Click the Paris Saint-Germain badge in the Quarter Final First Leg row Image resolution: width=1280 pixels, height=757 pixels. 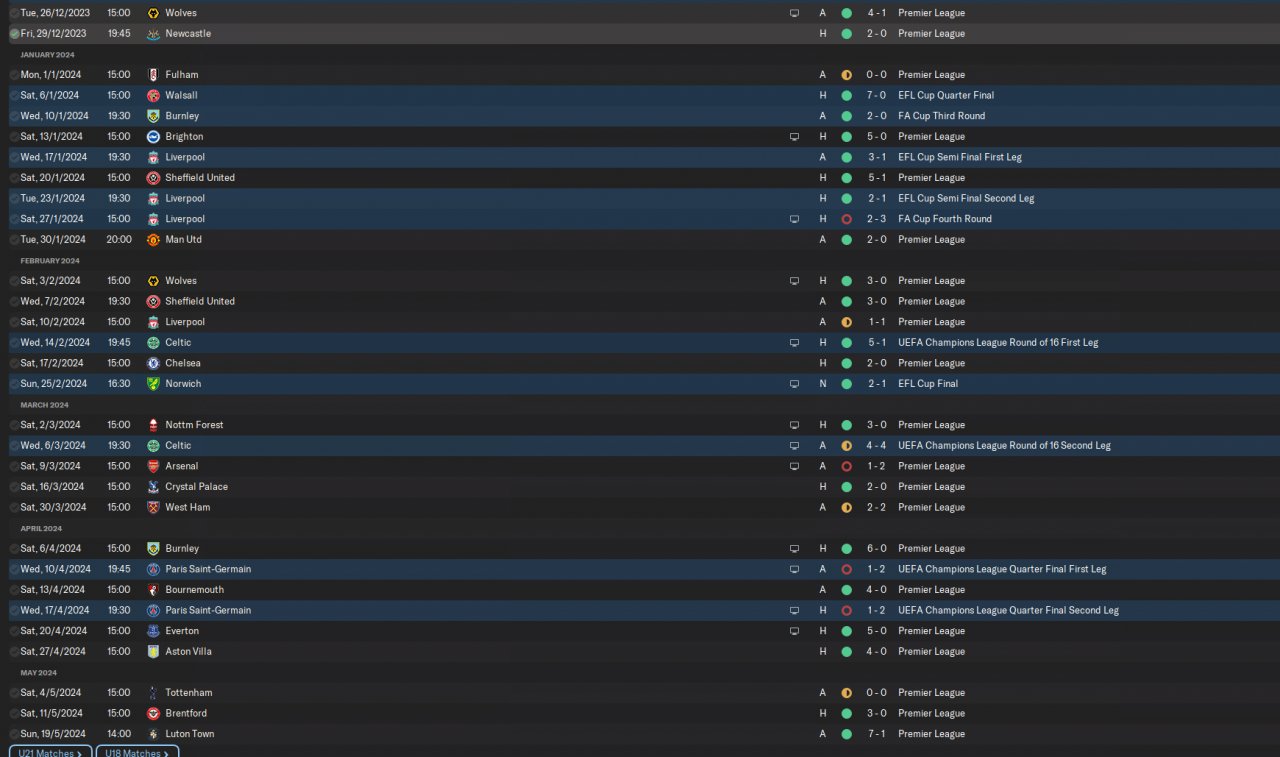[153, 570]
